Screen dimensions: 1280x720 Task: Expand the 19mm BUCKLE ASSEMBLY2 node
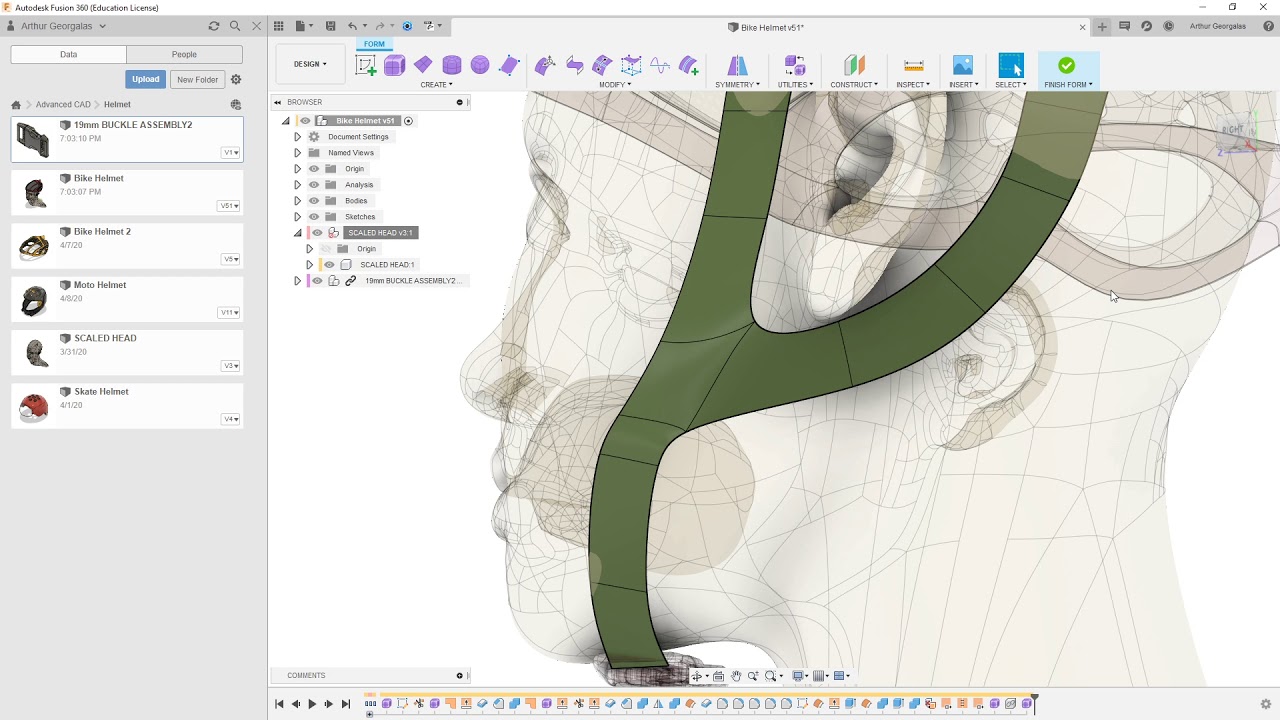(x=297, y=281)
